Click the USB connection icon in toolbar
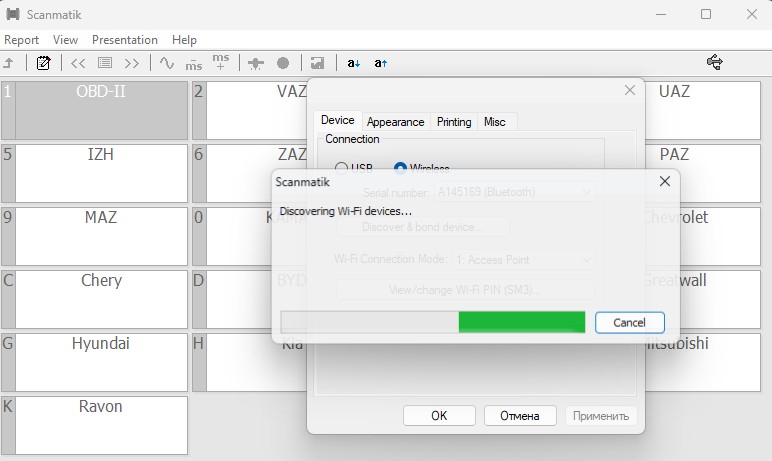772x461 pixels. point(715,63)
